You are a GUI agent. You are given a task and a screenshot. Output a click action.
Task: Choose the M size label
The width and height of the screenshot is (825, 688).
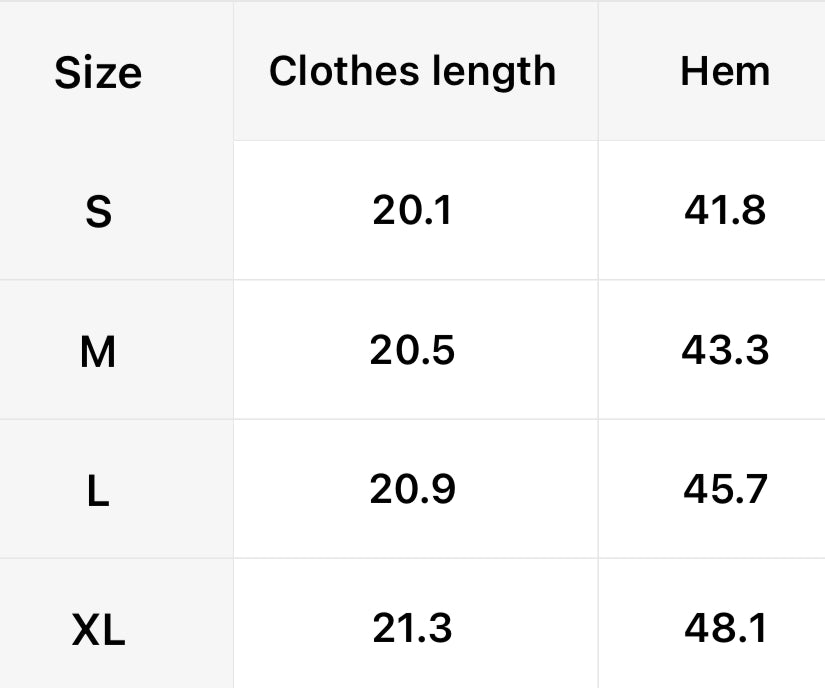pos(98,351)
